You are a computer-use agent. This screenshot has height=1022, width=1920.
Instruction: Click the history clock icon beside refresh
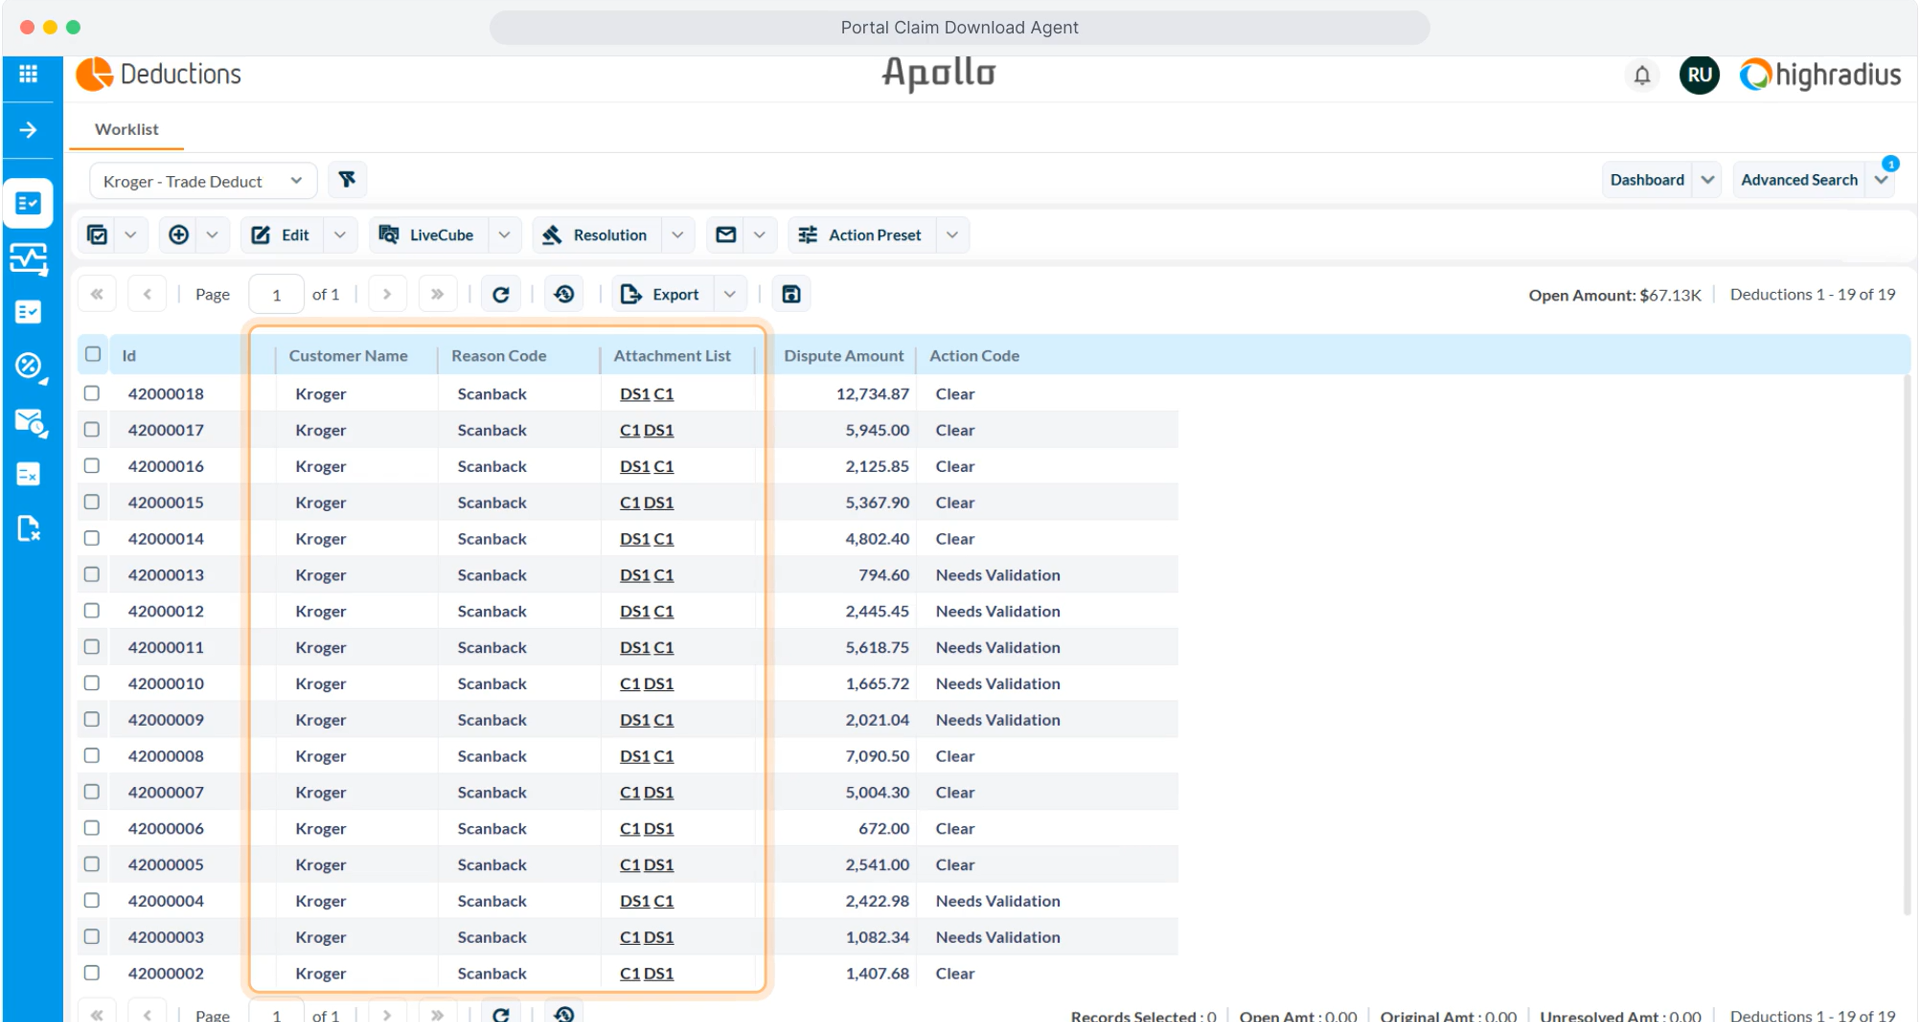point(564,294)
